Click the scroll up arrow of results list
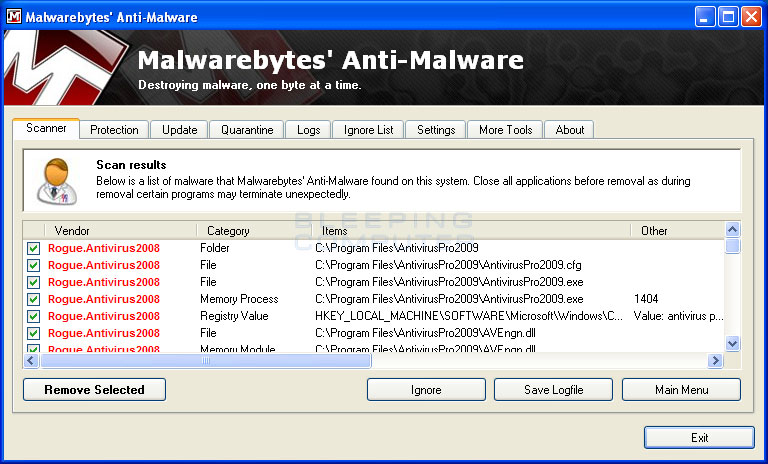This screenshot has height=464, width=768. [732, 229]
